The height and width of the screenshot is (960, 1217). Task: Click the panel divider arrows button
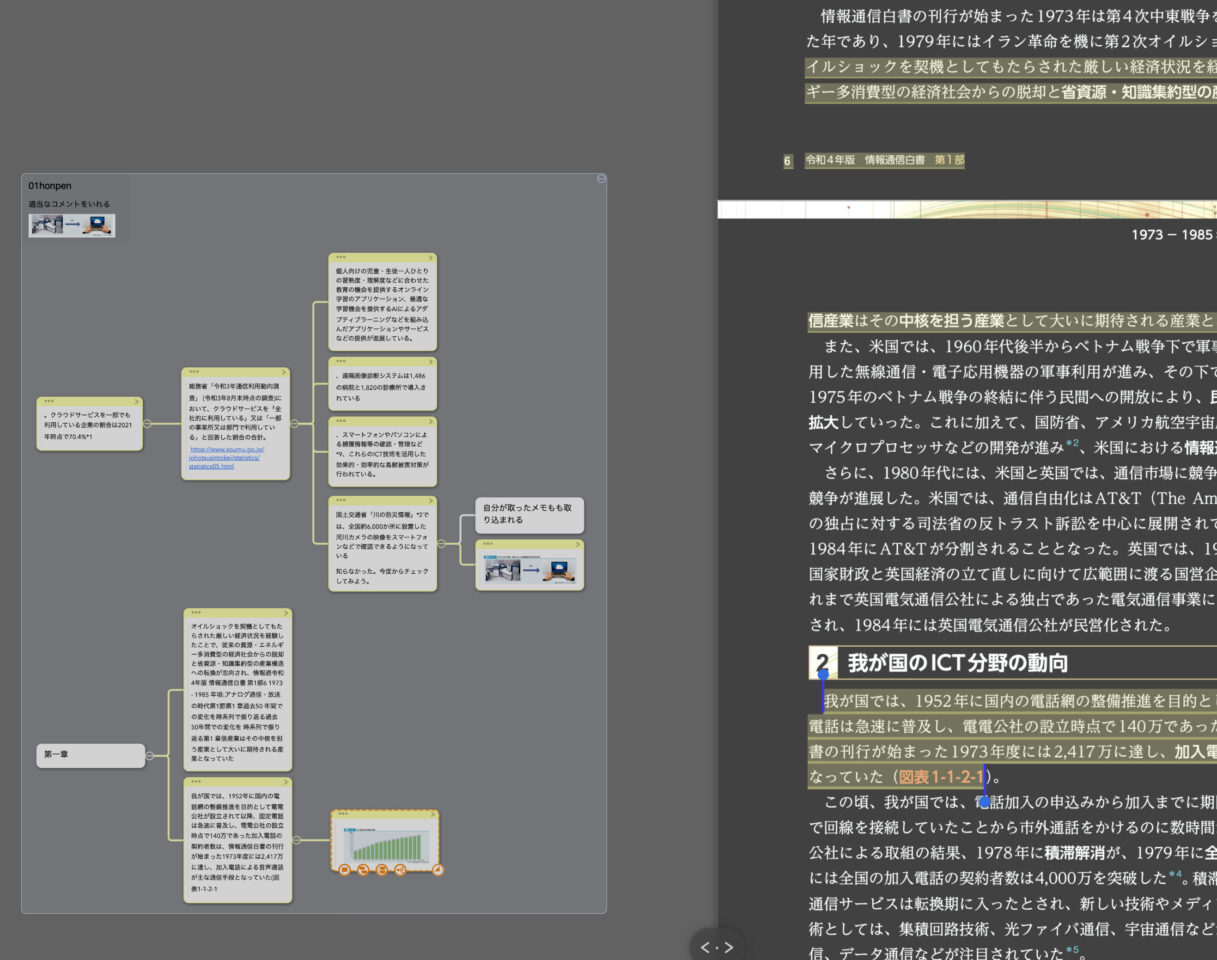(716, 947)
